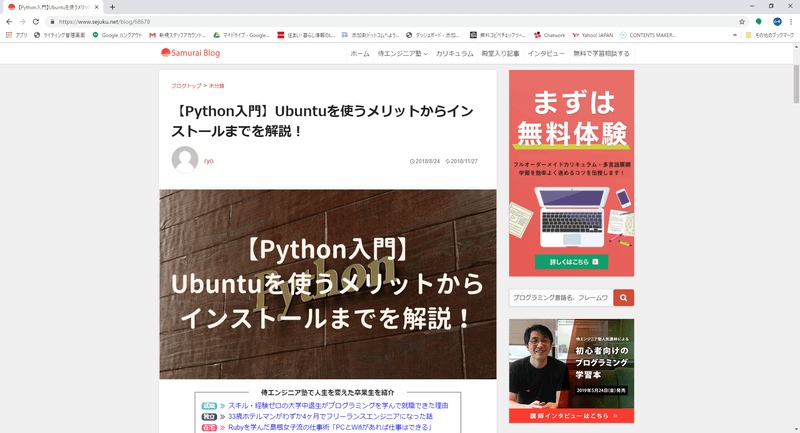Open 33歳ホテルマン フリーランス article link
Image resolution: width=800 pixels, height=433 pixels.
click(330, 416)
